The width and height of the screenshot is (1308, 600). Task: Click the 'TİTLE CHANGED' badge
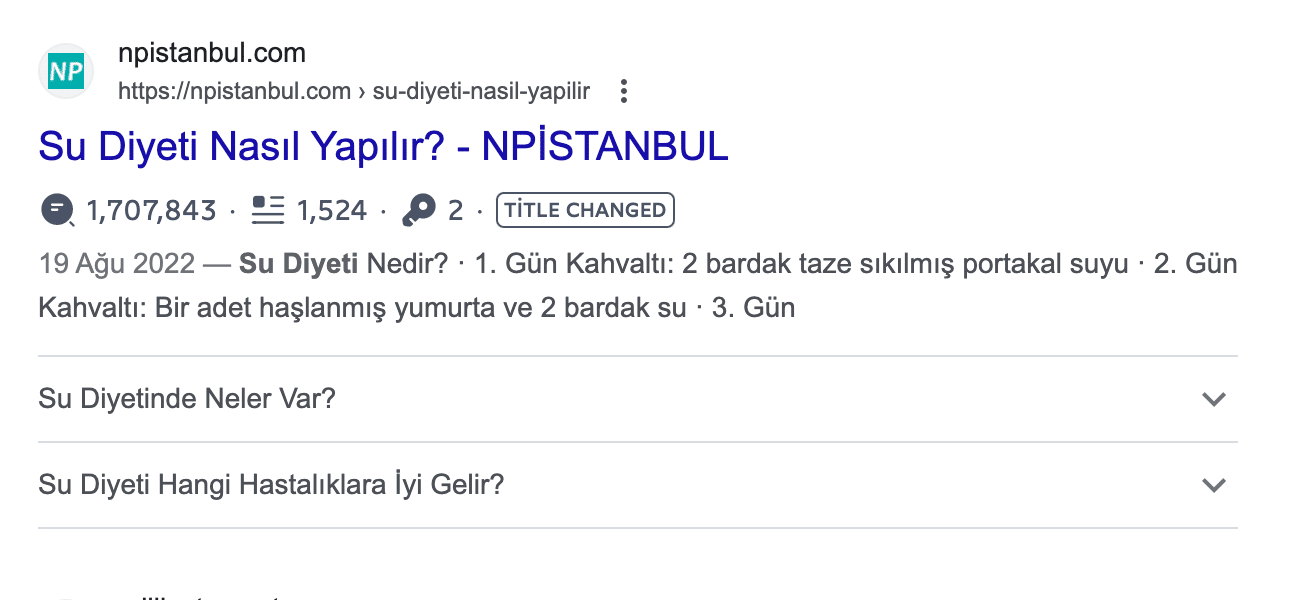coord(585,210)
